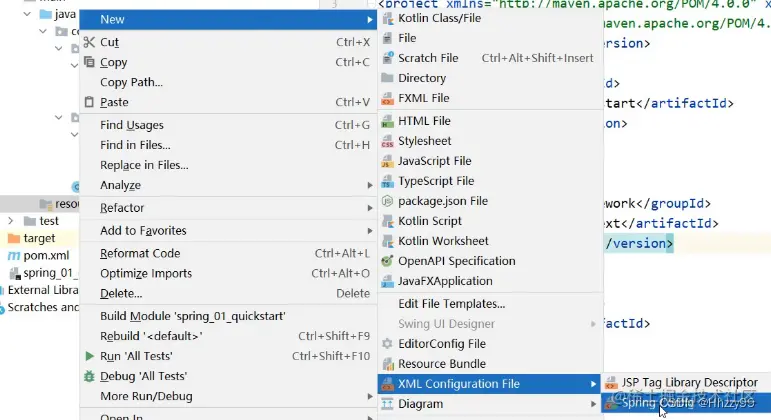The height and width of the screenshot is (420, 771).
Task: Click the File icon in New submenu
Action: (387, 38)
